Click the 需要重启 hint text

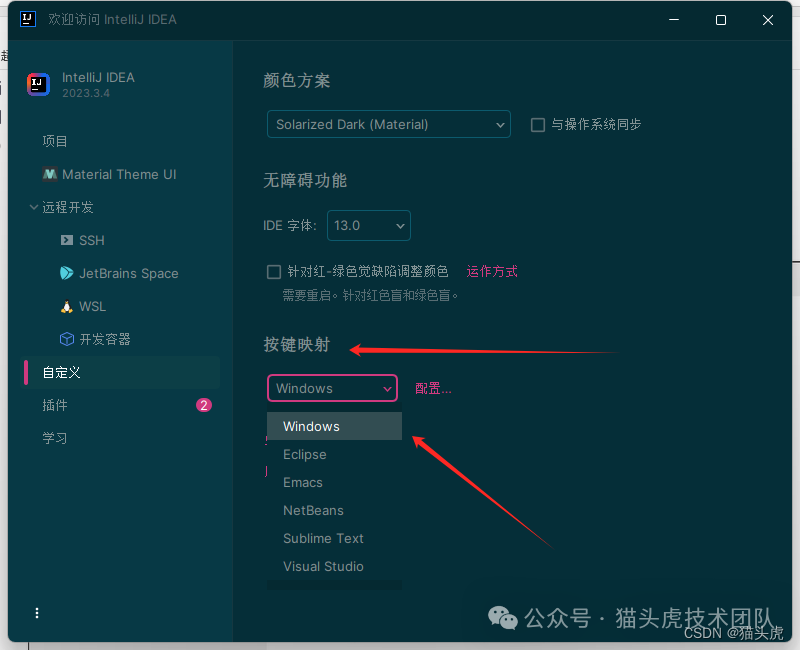point(370,295)
